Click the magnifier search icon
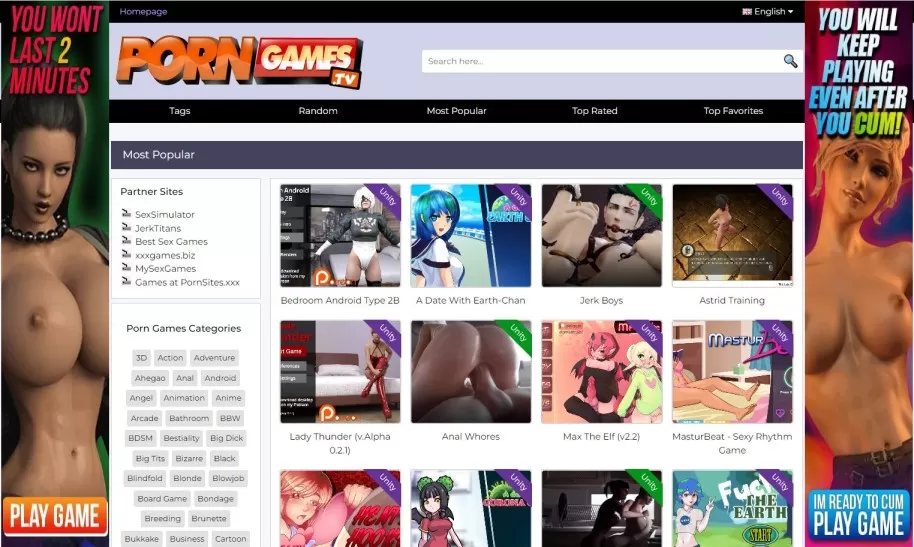This screenshot has width=914, height=547. (x=790, y=61)
